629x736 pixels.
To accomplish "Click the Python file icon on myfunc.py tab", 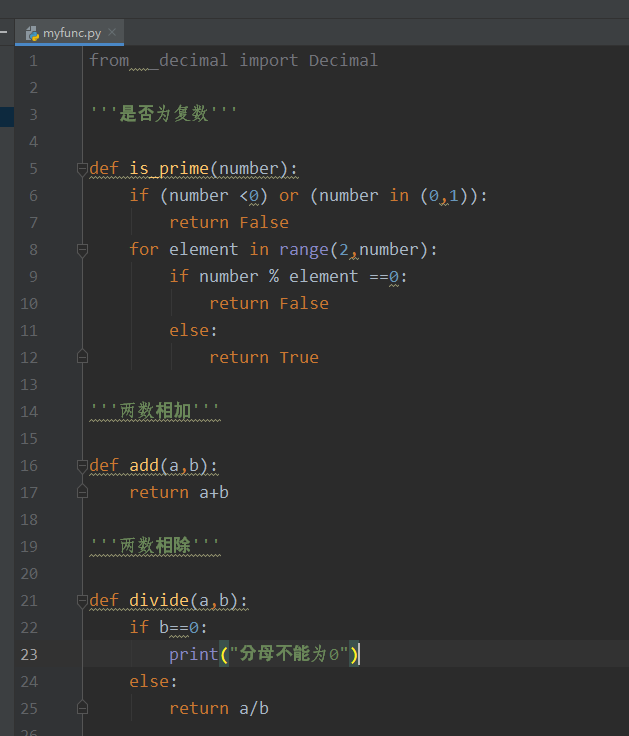I will click(32, 33).
